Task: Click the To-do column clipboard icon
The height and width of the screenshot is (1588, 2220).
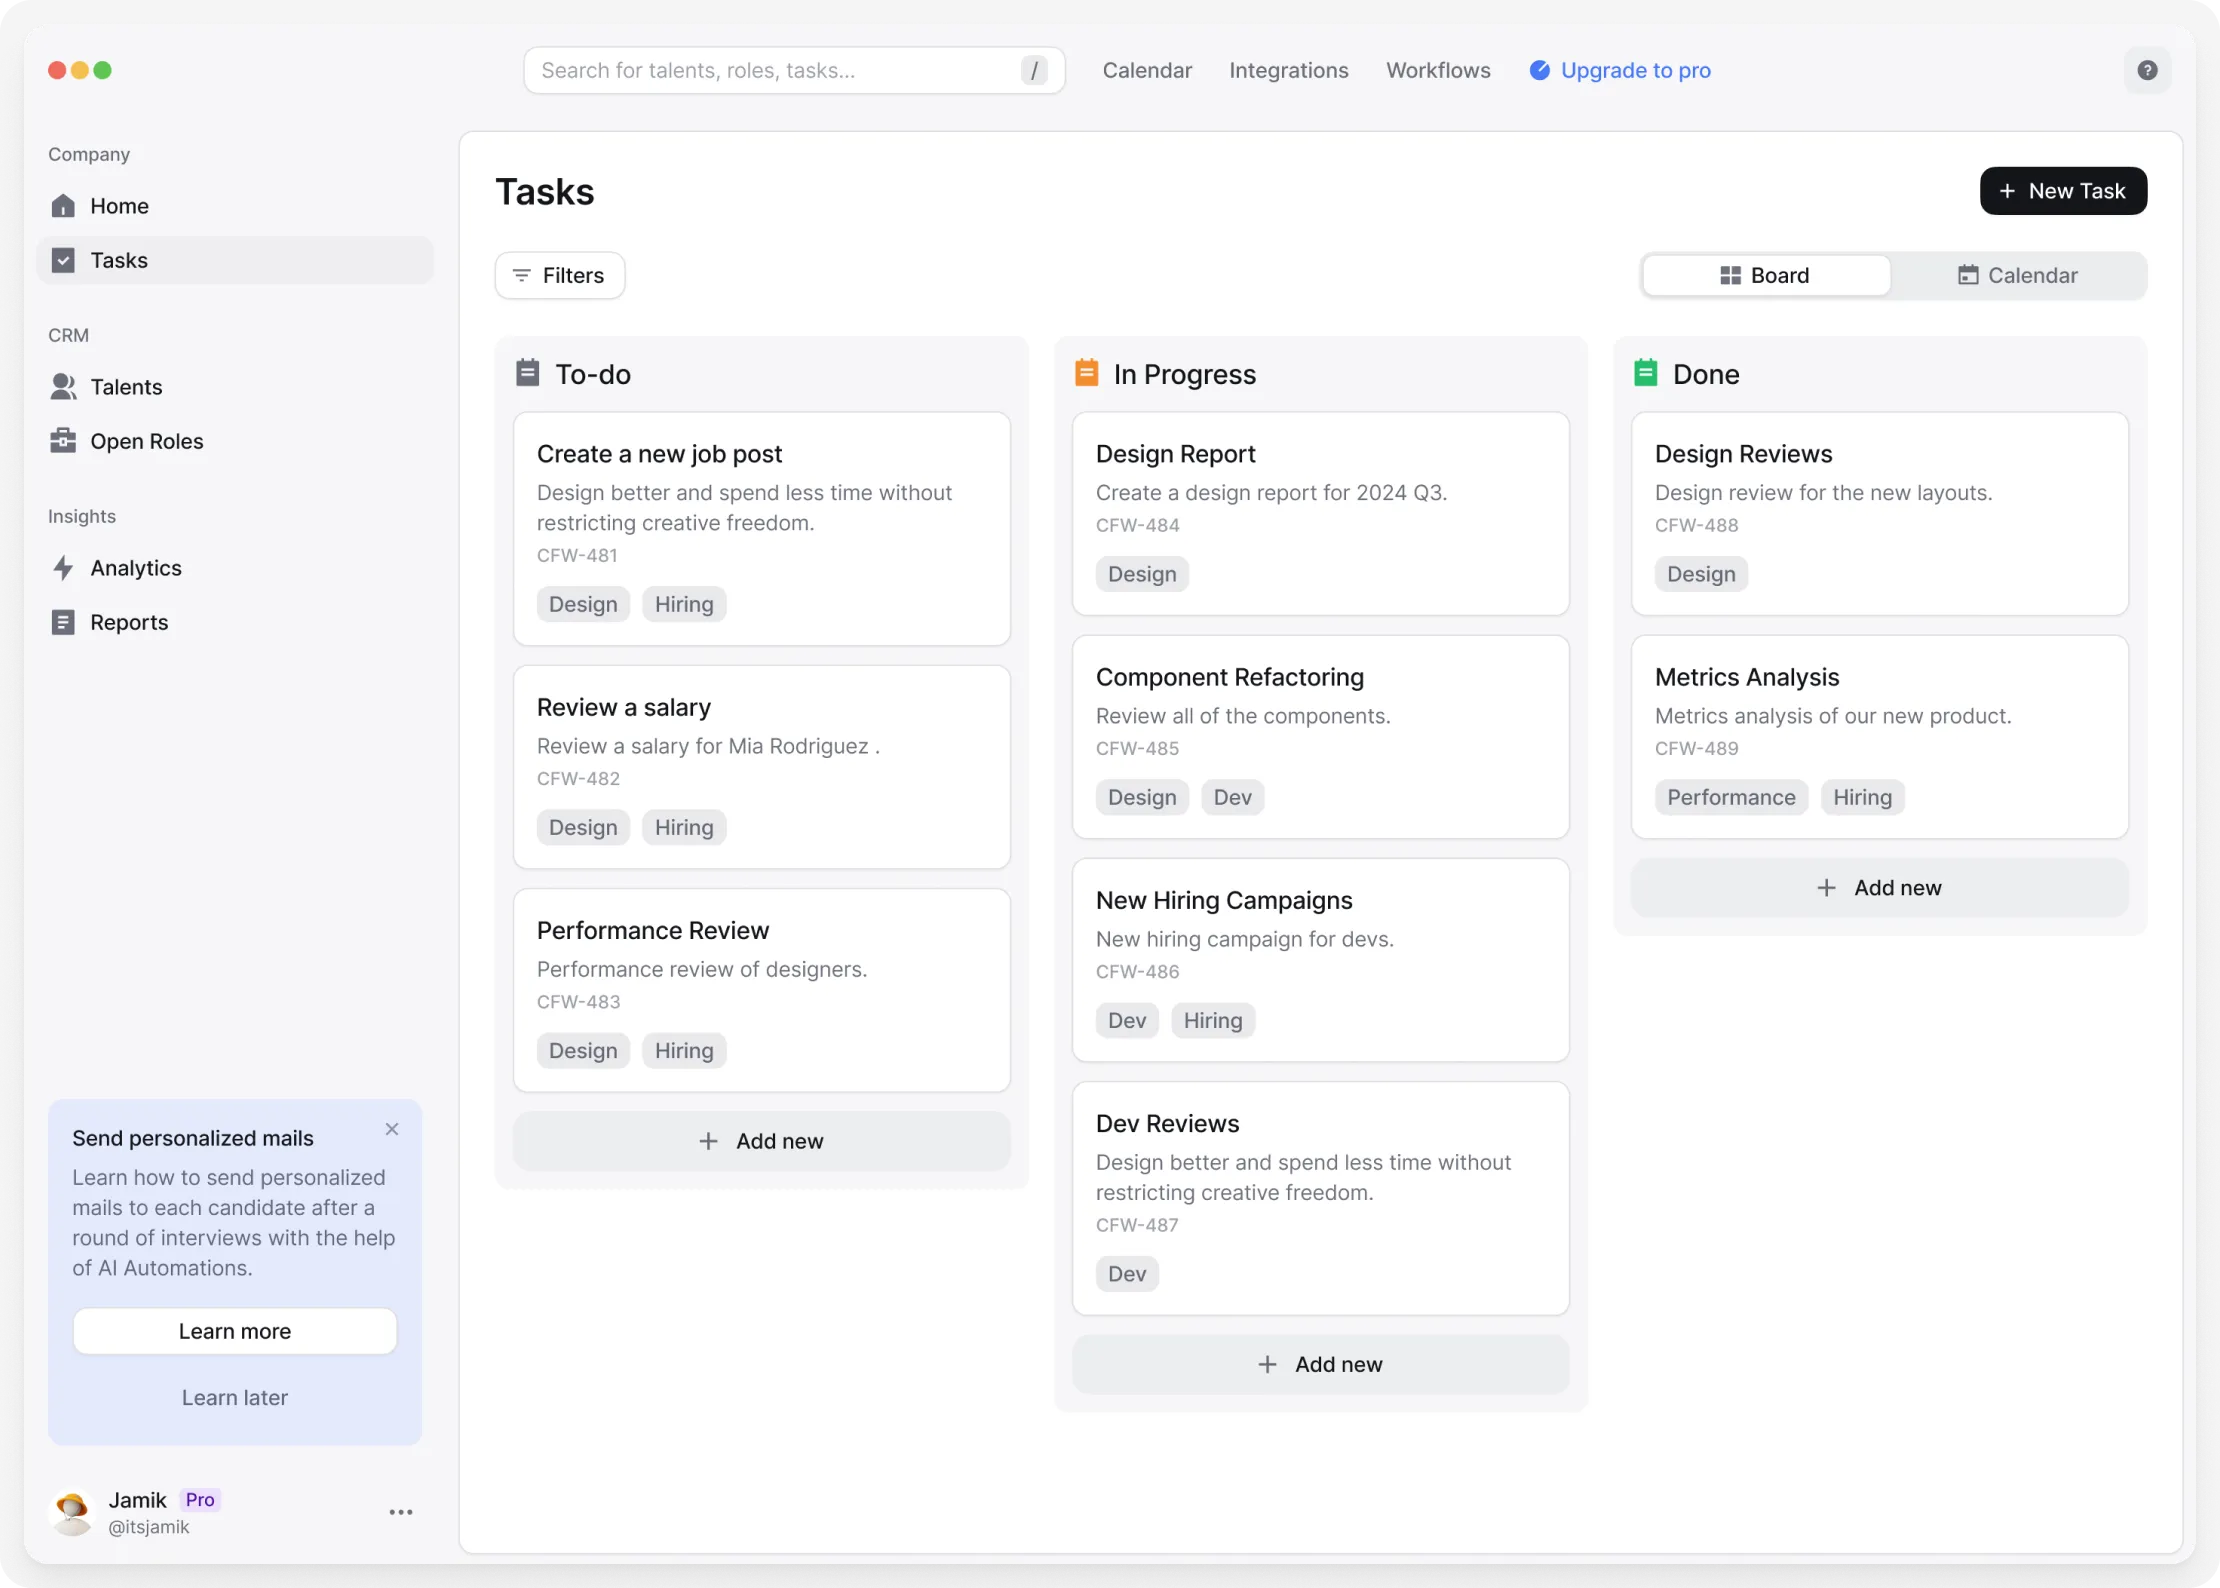Action: click(527, 373)
